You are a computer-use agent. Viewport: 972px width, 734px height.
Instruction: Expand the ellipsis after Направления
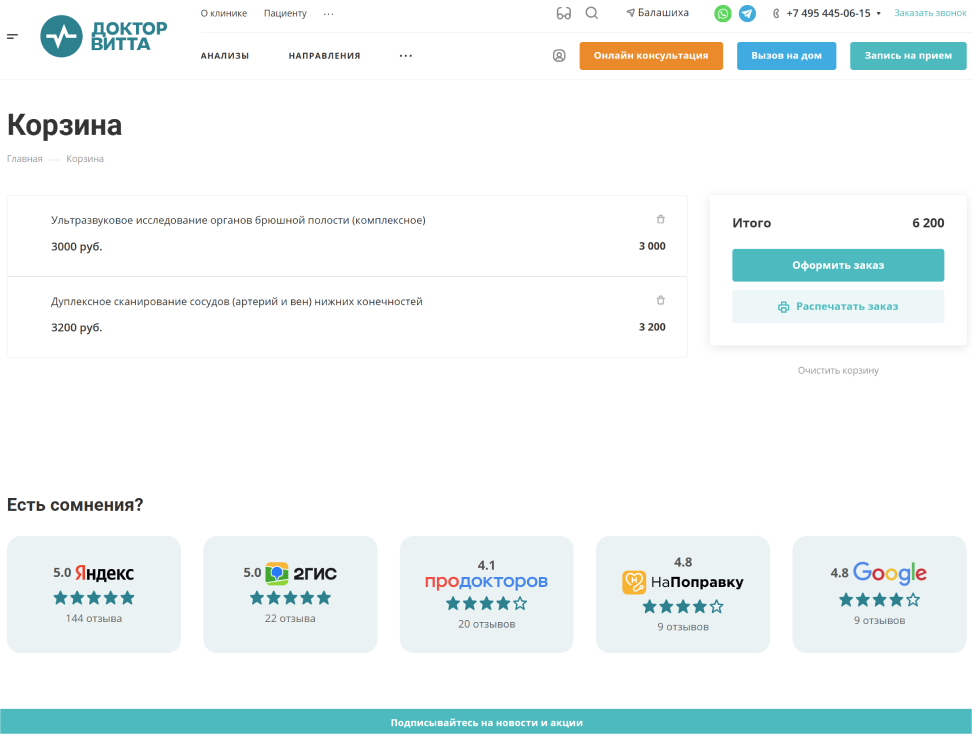[x=405, y=56]
